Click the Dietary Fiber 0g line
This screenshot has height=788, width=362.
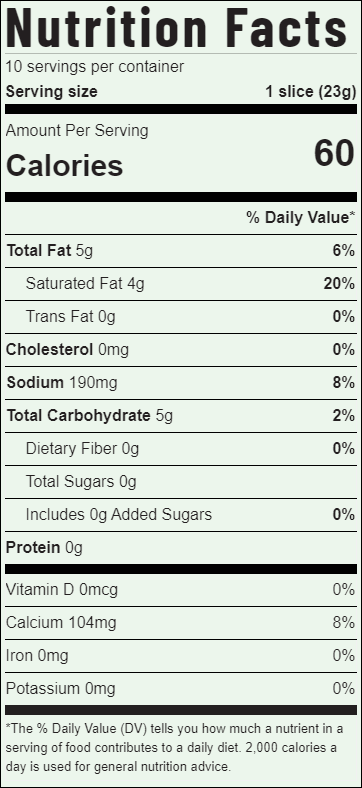coord(181,449)
